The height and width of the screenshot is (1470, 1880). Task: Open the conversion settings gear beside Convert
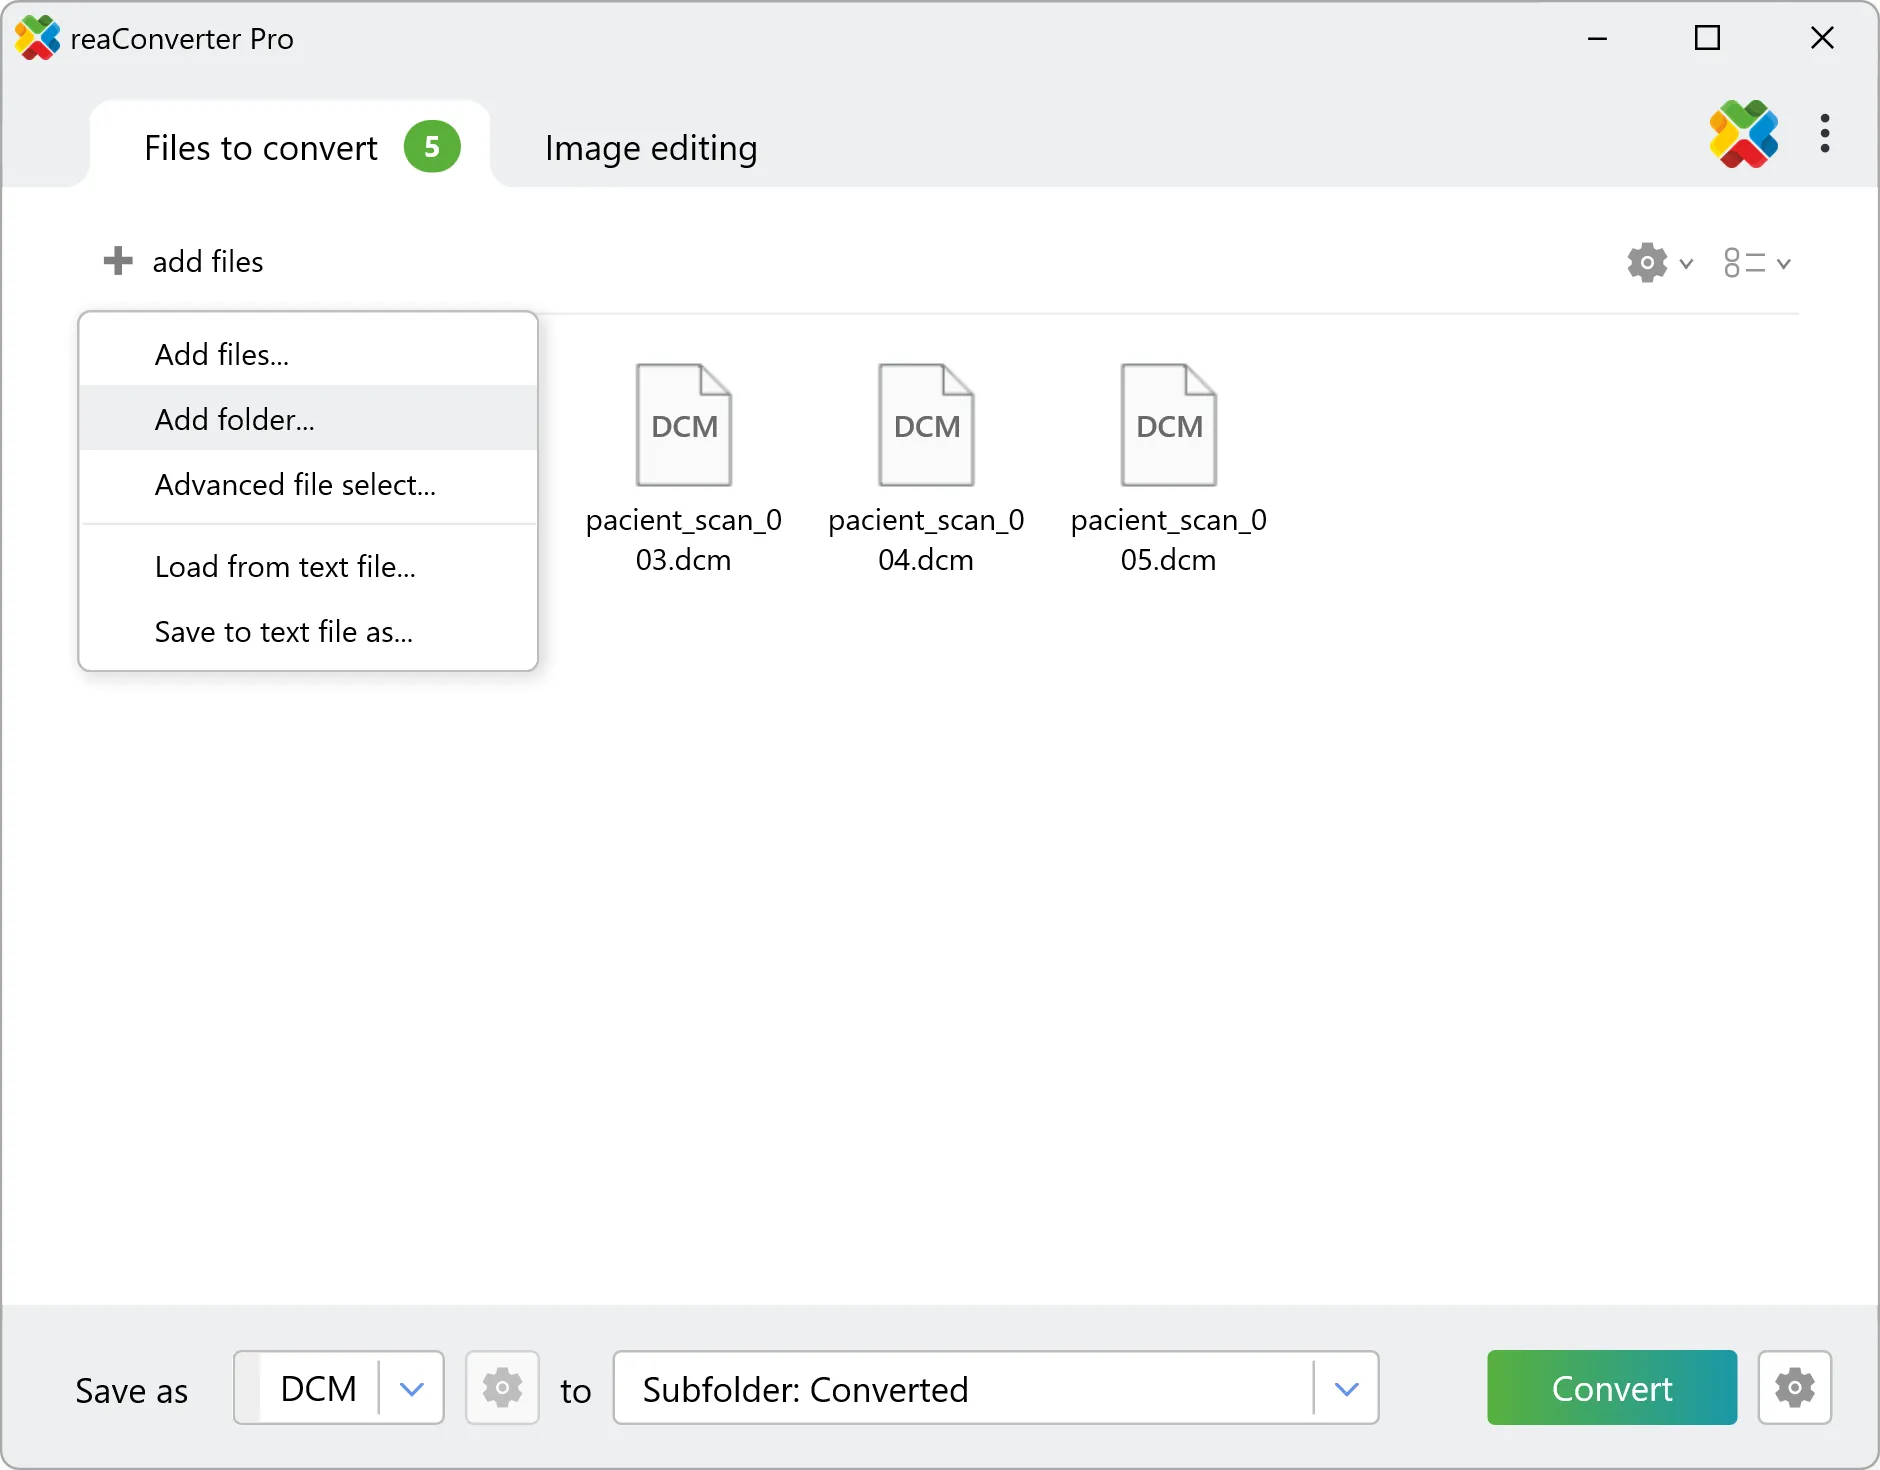[1794, 1388]
